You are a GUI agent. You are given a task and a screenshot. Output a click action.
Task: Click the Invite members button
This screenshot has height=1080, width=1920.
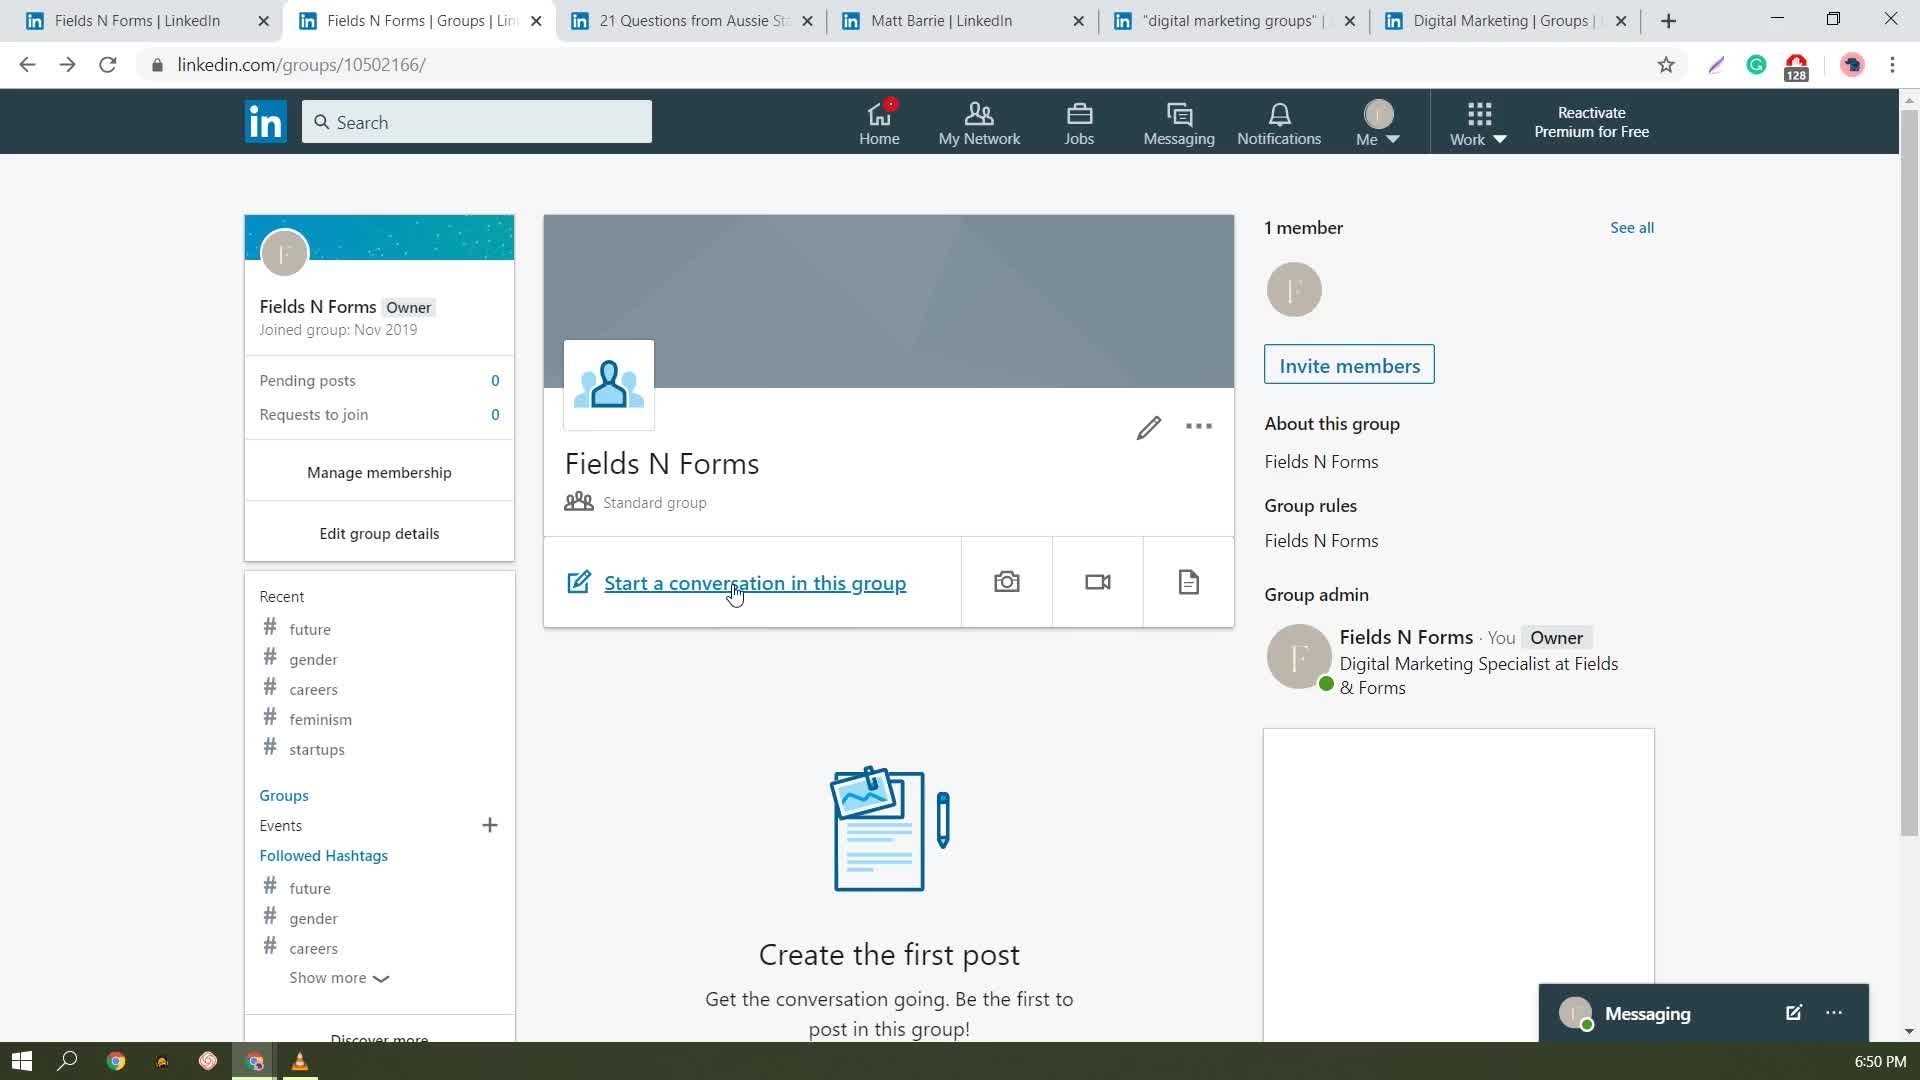pyautogui.click(x=1348, y=365)
